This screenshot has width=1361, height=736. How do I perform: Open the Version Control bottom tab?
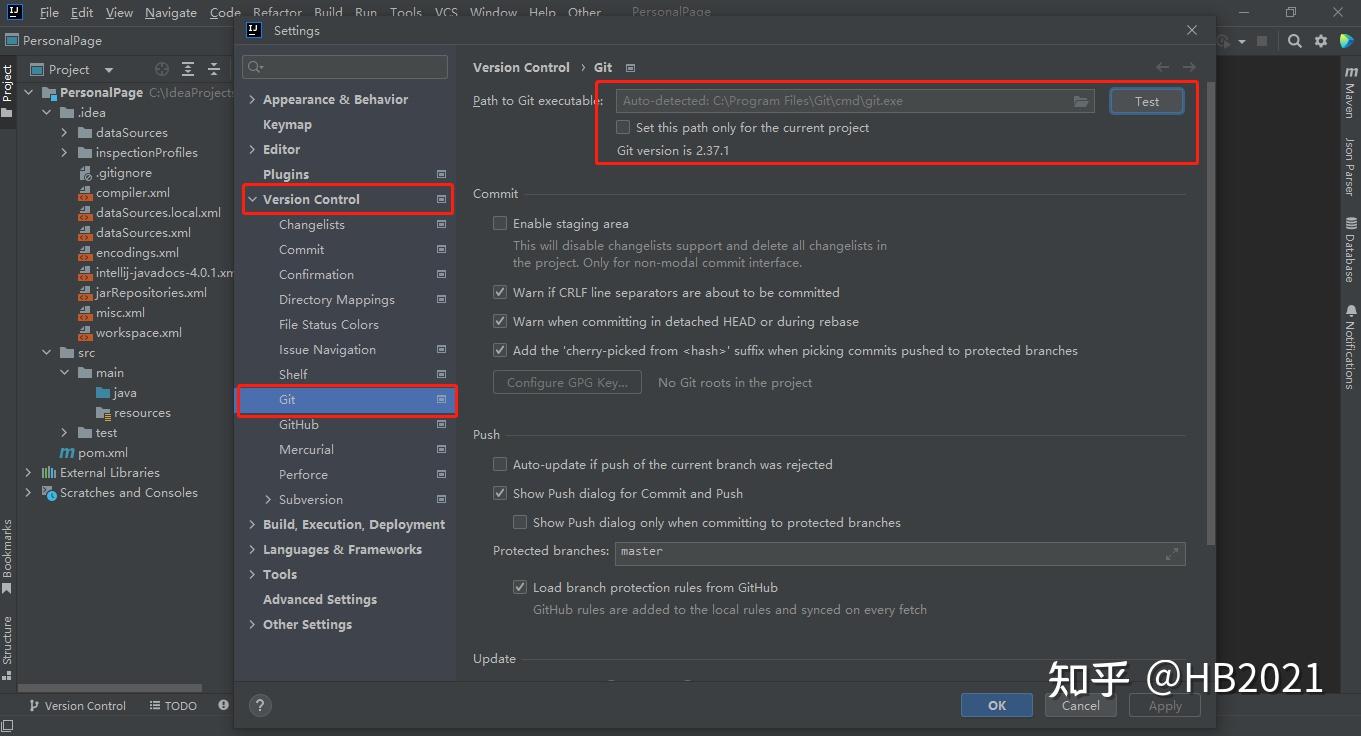point(77,705)
